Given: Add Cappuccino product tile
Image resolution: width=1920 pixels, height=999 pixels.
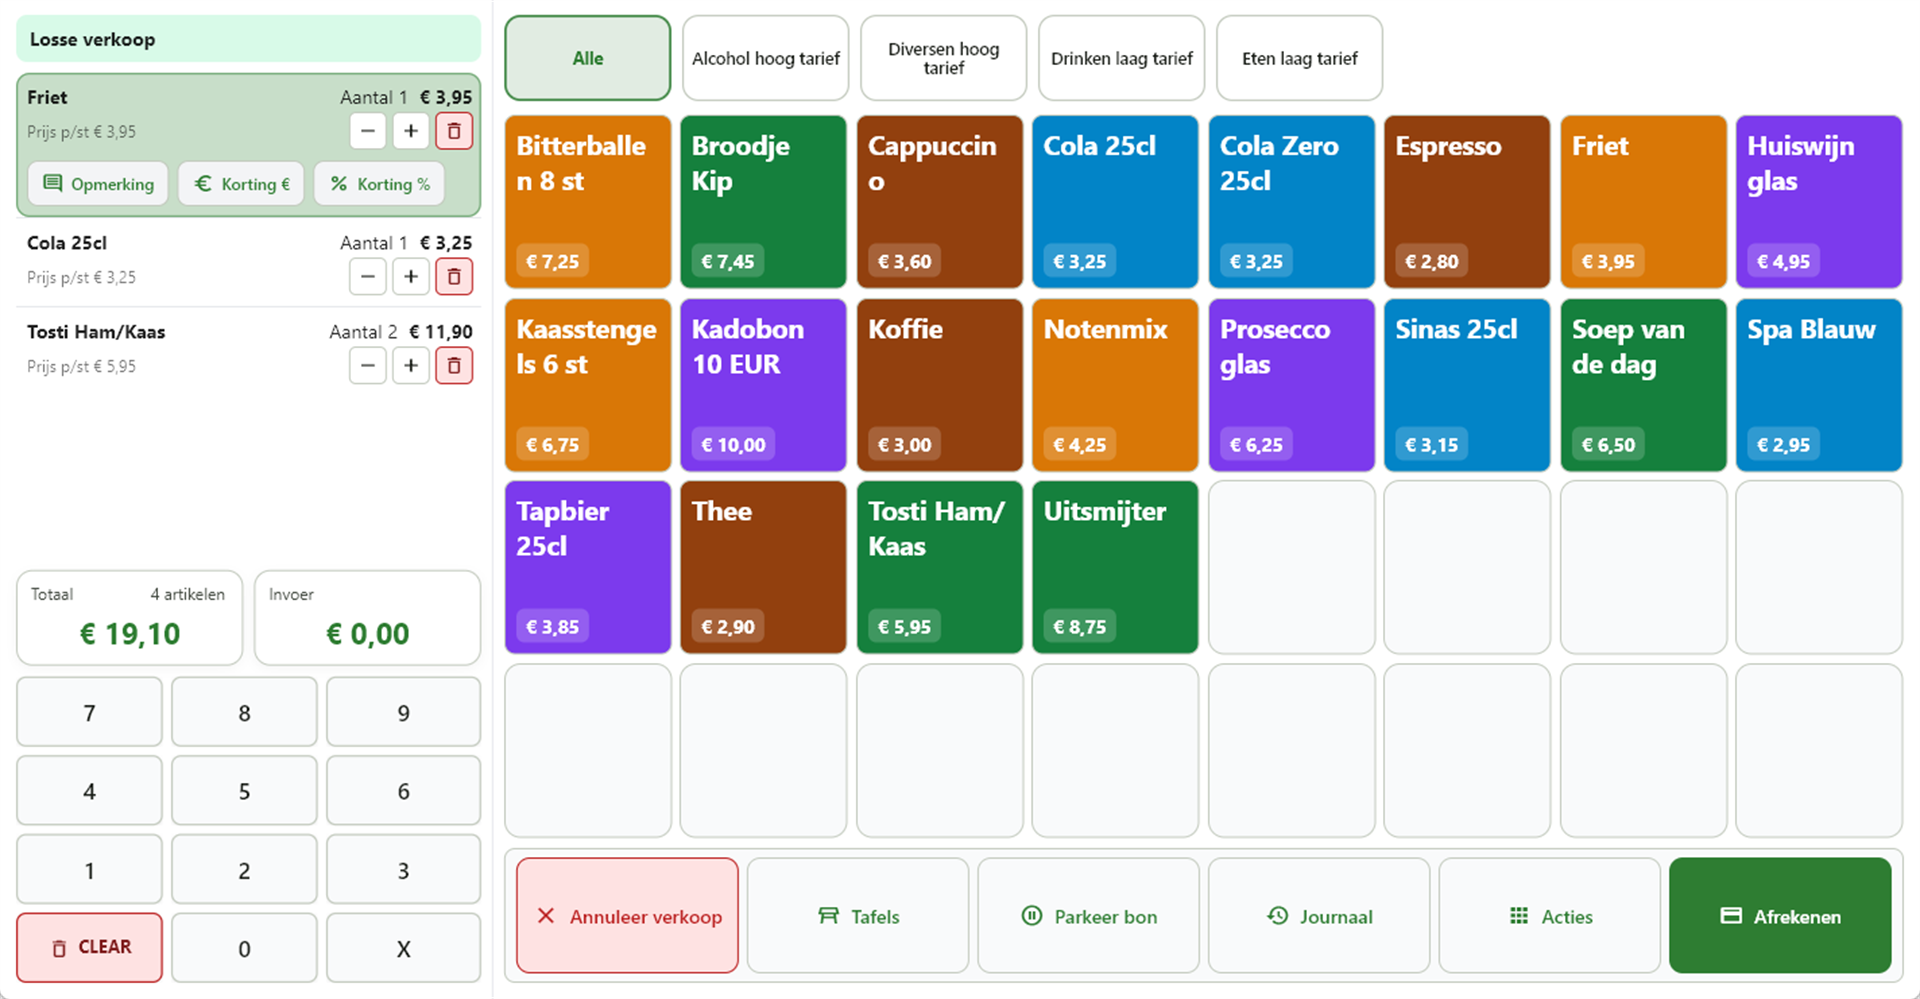Looking at the screenshot, I should pos(940,202).
